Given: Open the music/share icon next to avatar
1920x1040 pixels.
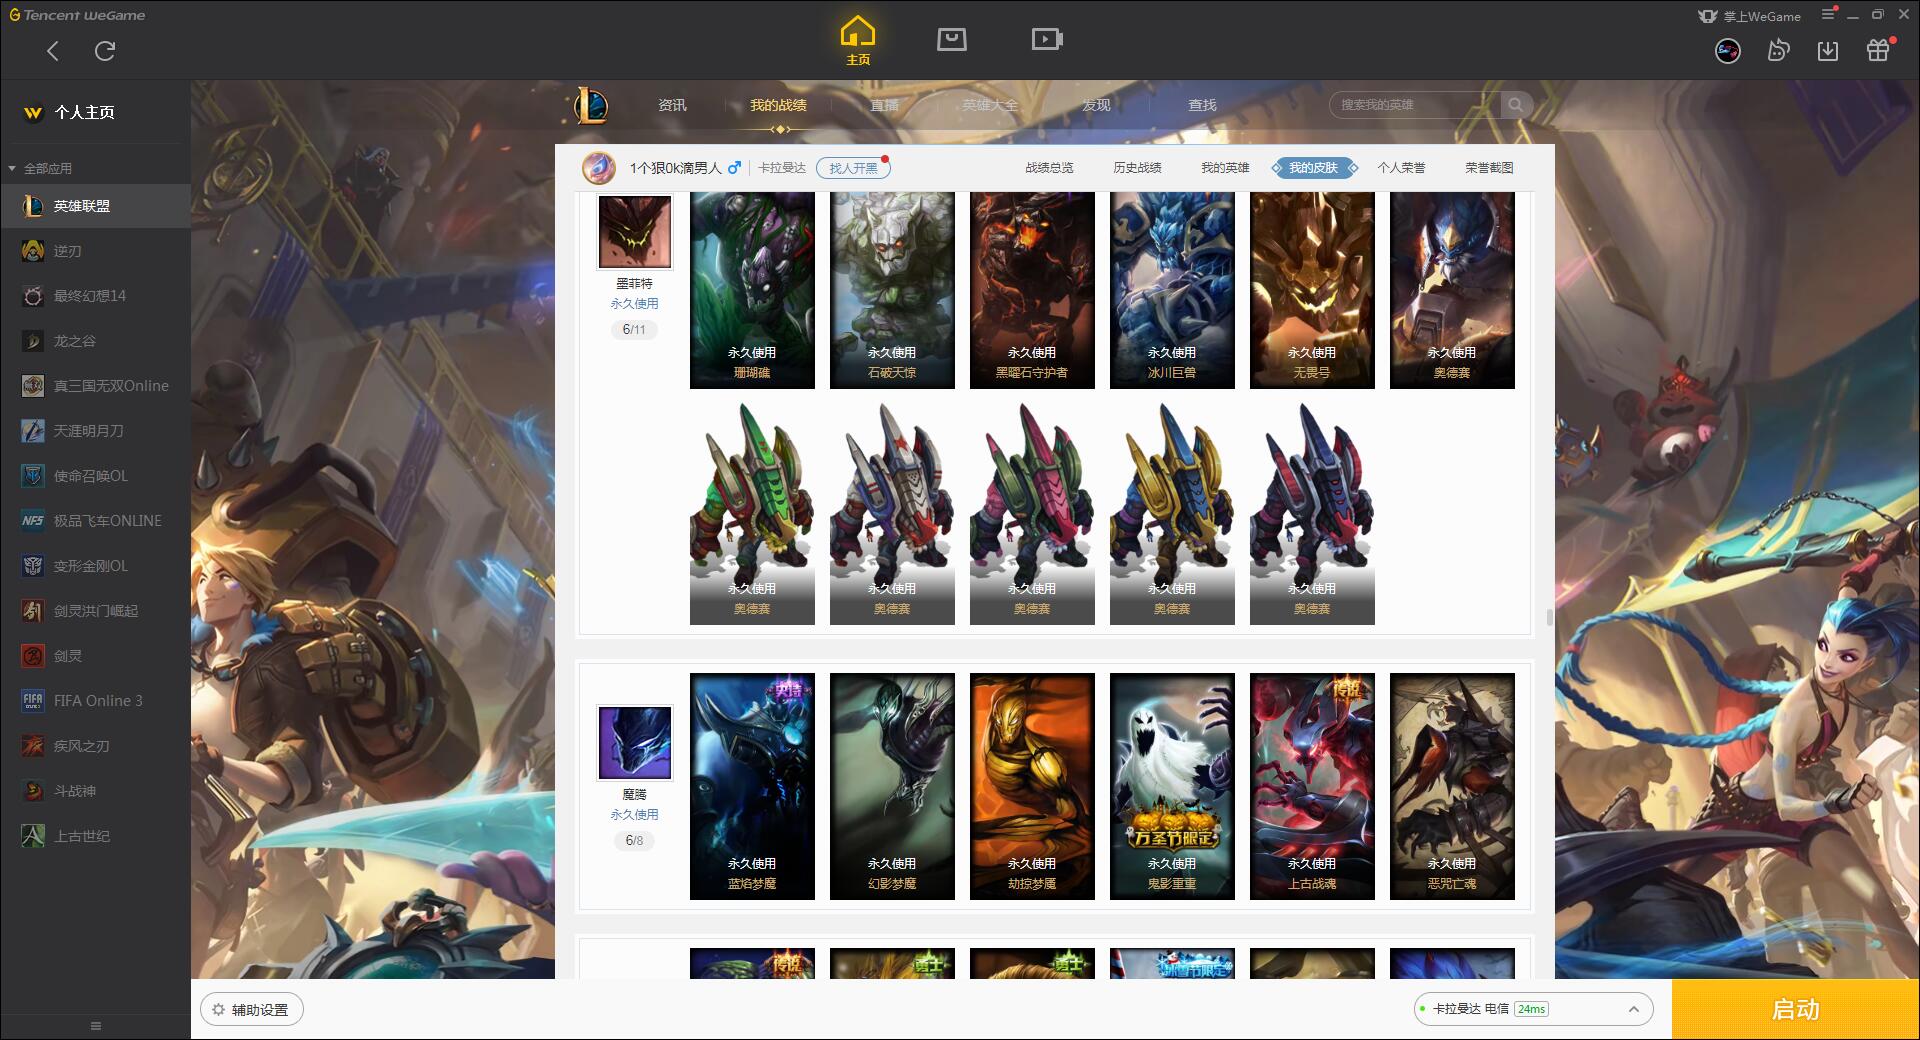Looking at the screenshot, I should click(1778, 50).
